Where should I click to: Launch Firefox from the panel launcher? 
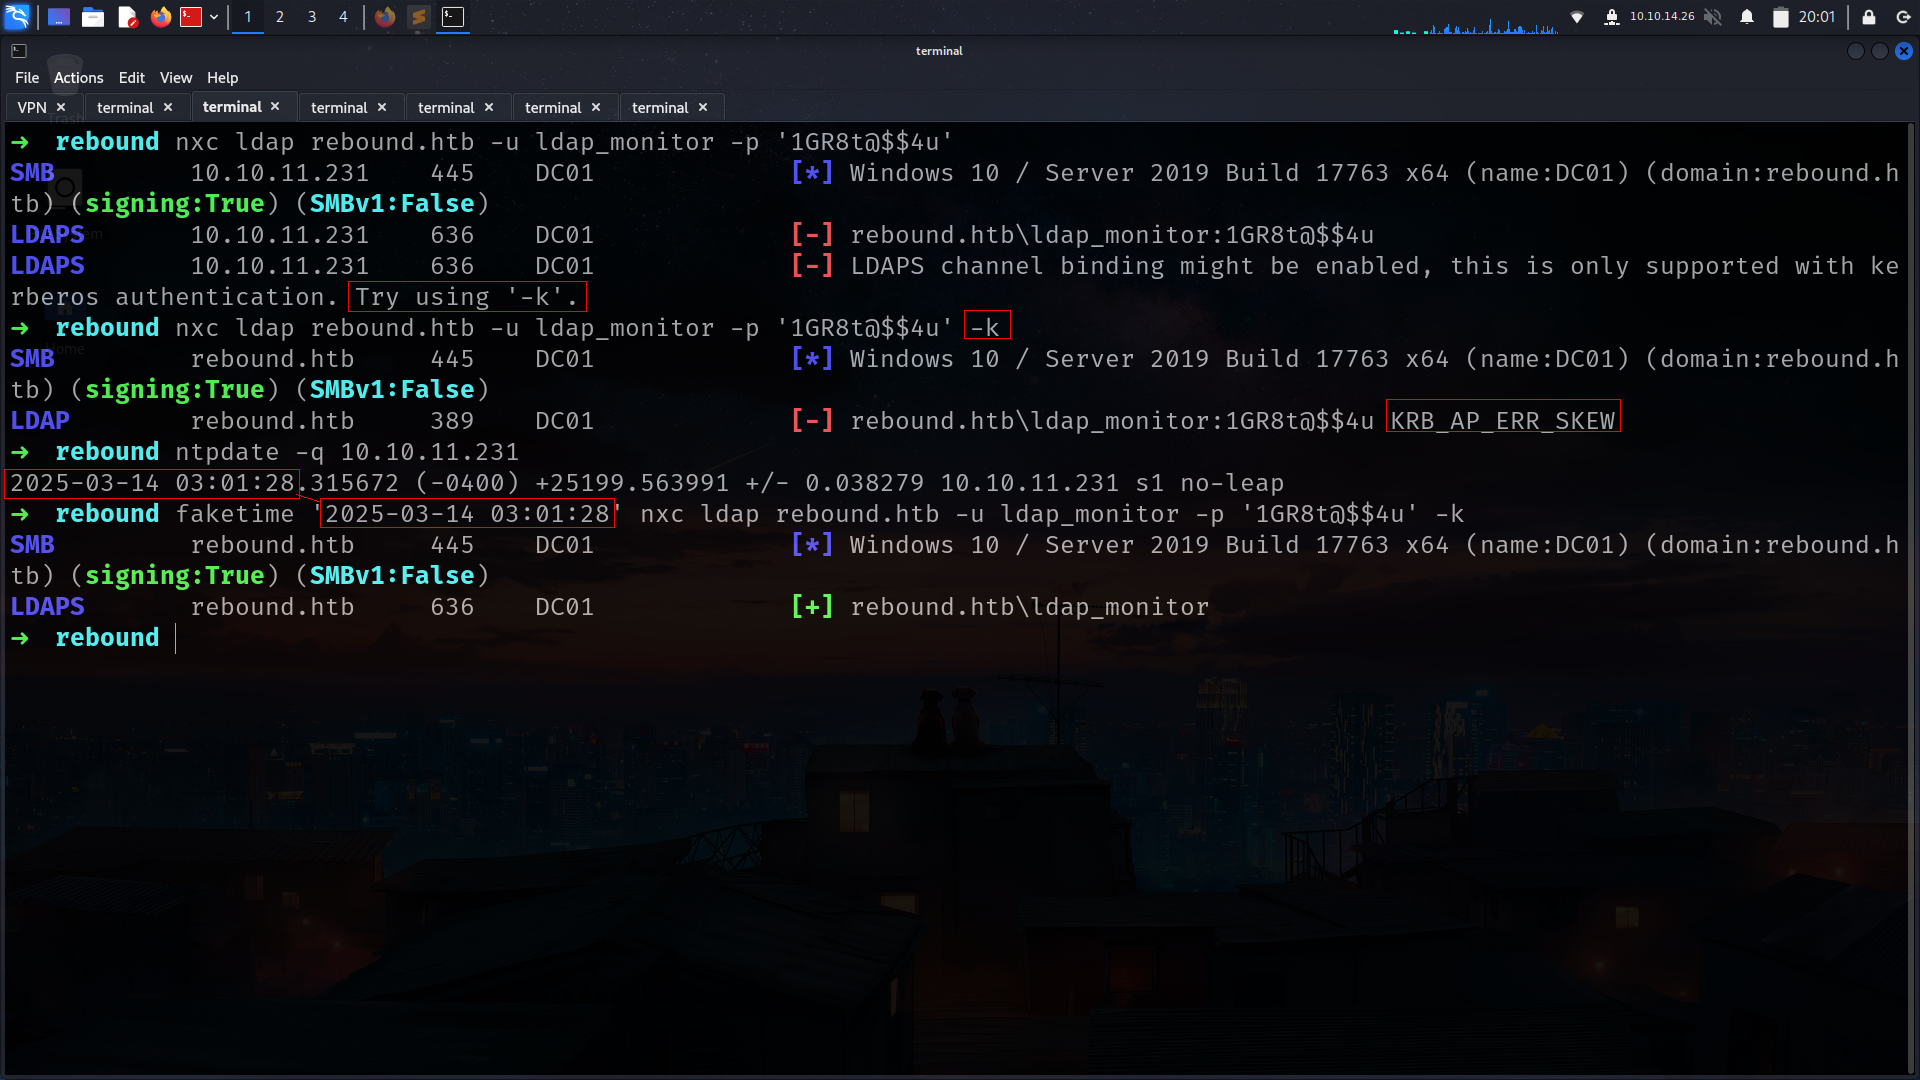(x=160, y=16)
